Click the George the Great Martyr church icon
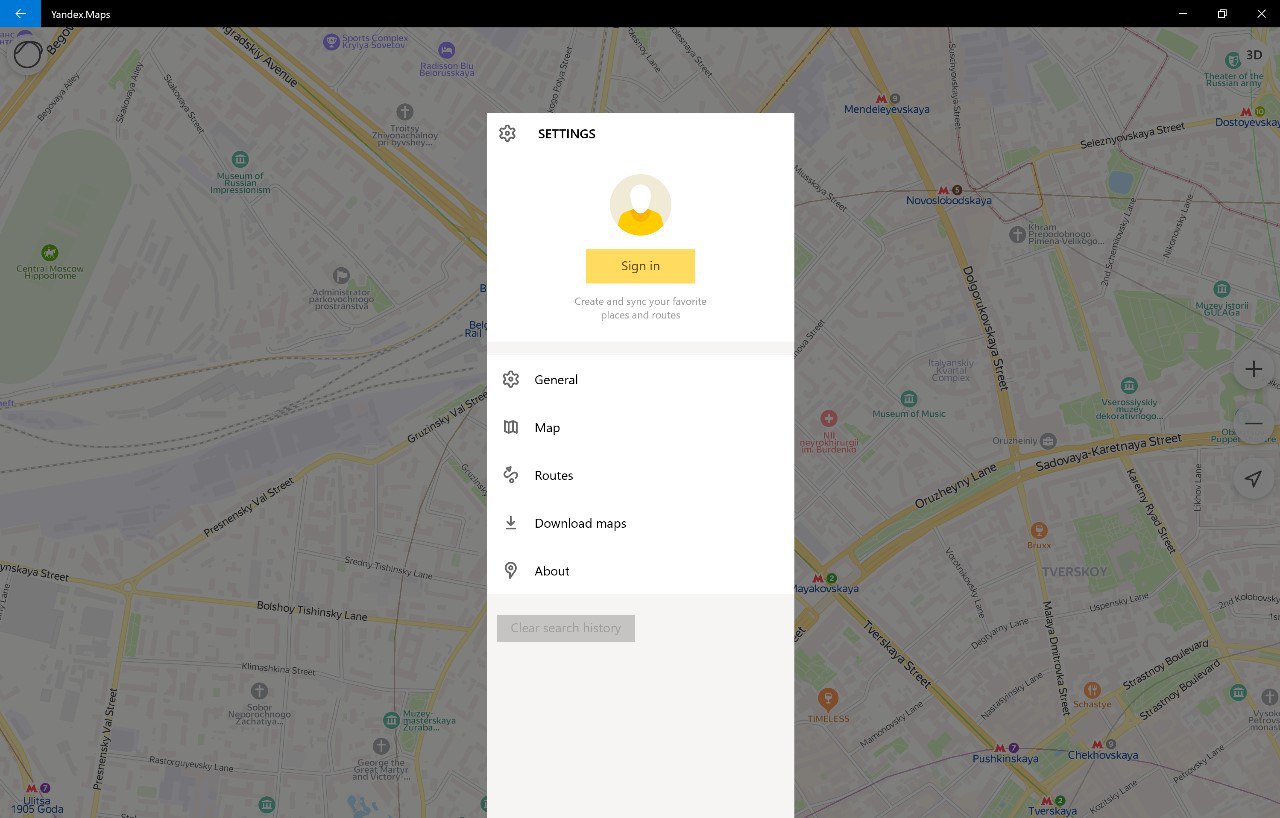 pyautogui.click(x=381, y=746)
